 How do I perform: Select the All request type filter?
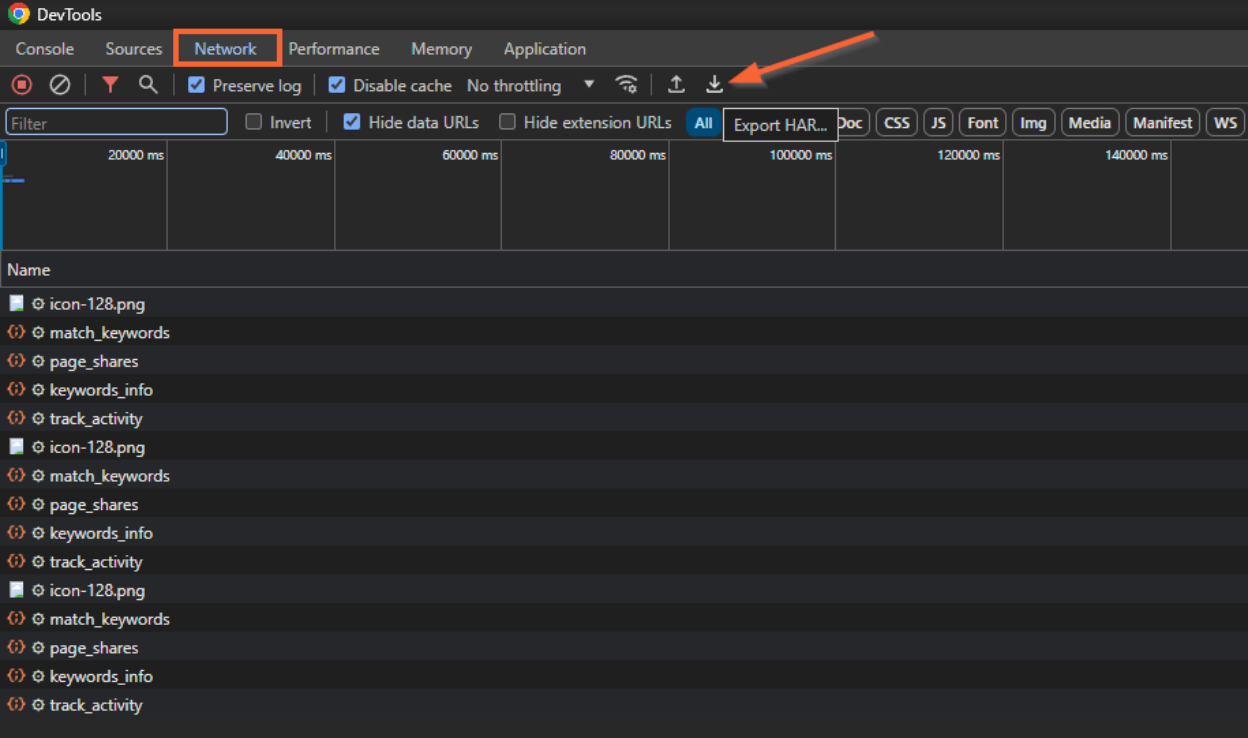tap(703, 122)
